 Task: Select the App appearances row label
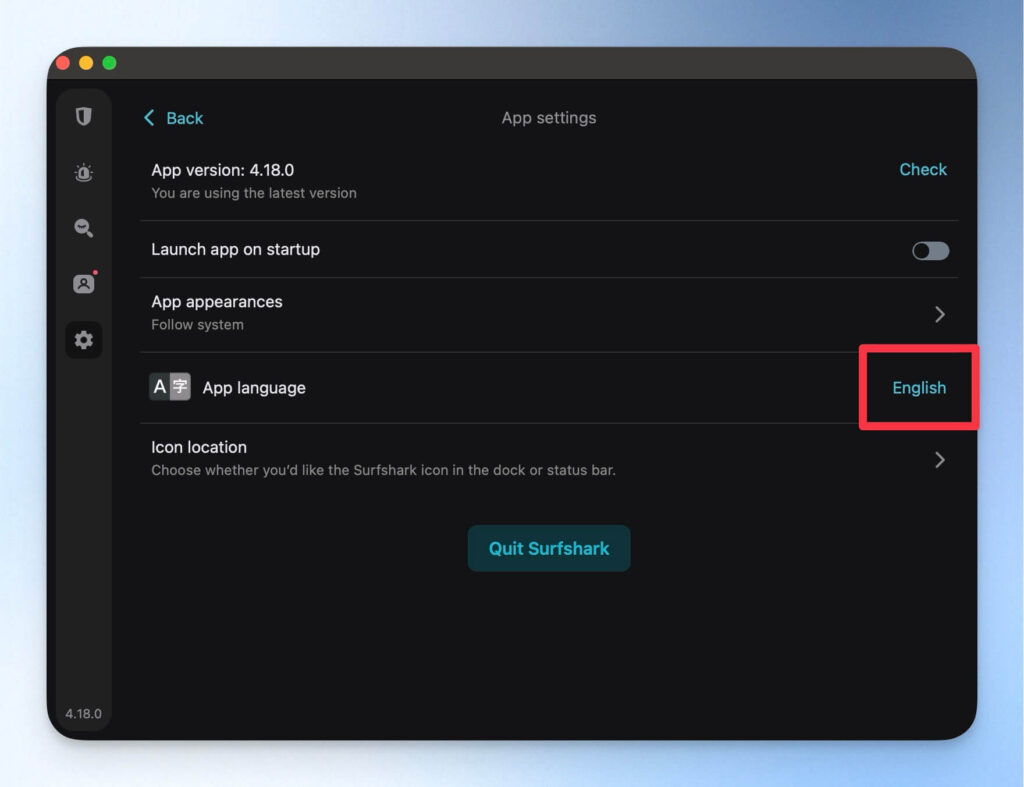point(217,302)
